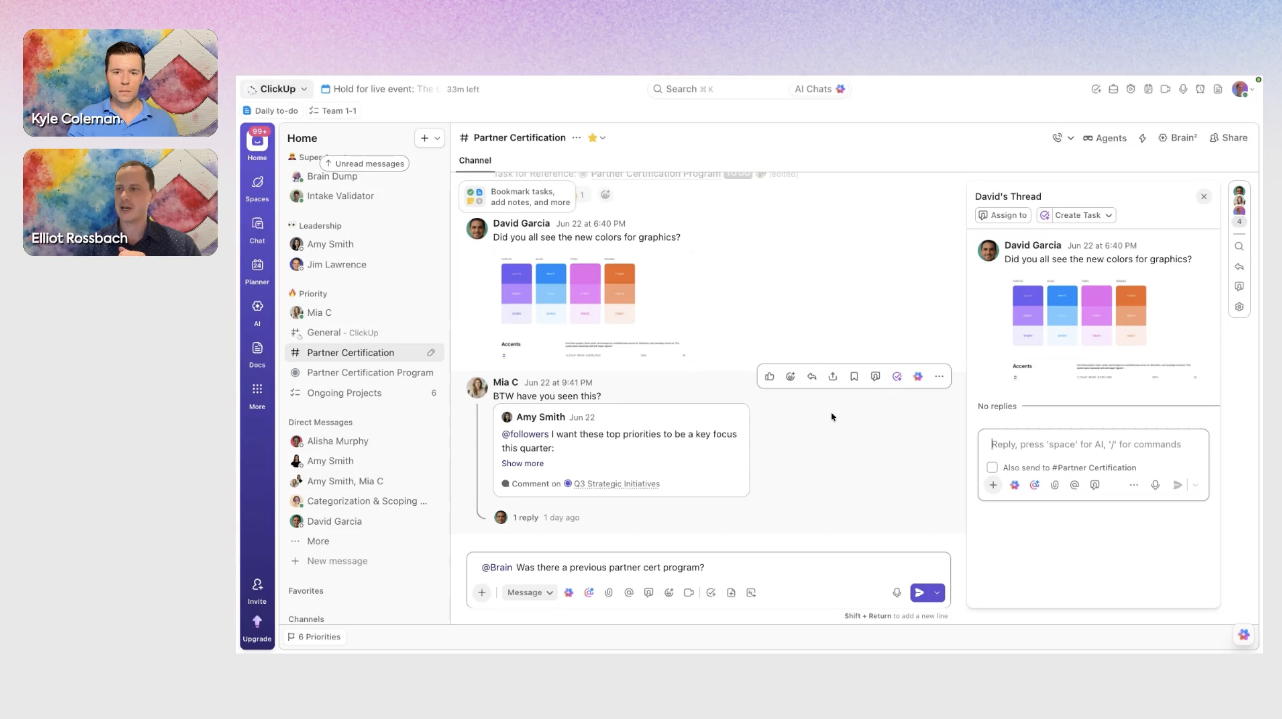The image size is (1282, 719).
Task: Open the Team 1-1 tab
Action: [x=333, y=111]
